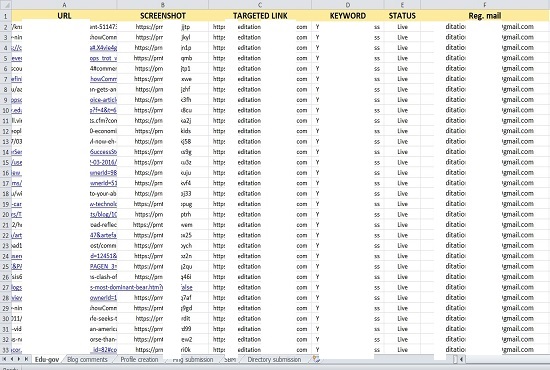The image size is (550, 370).
Task: Go to first sheet tab using navigation arrow
Action: (5, 359)
